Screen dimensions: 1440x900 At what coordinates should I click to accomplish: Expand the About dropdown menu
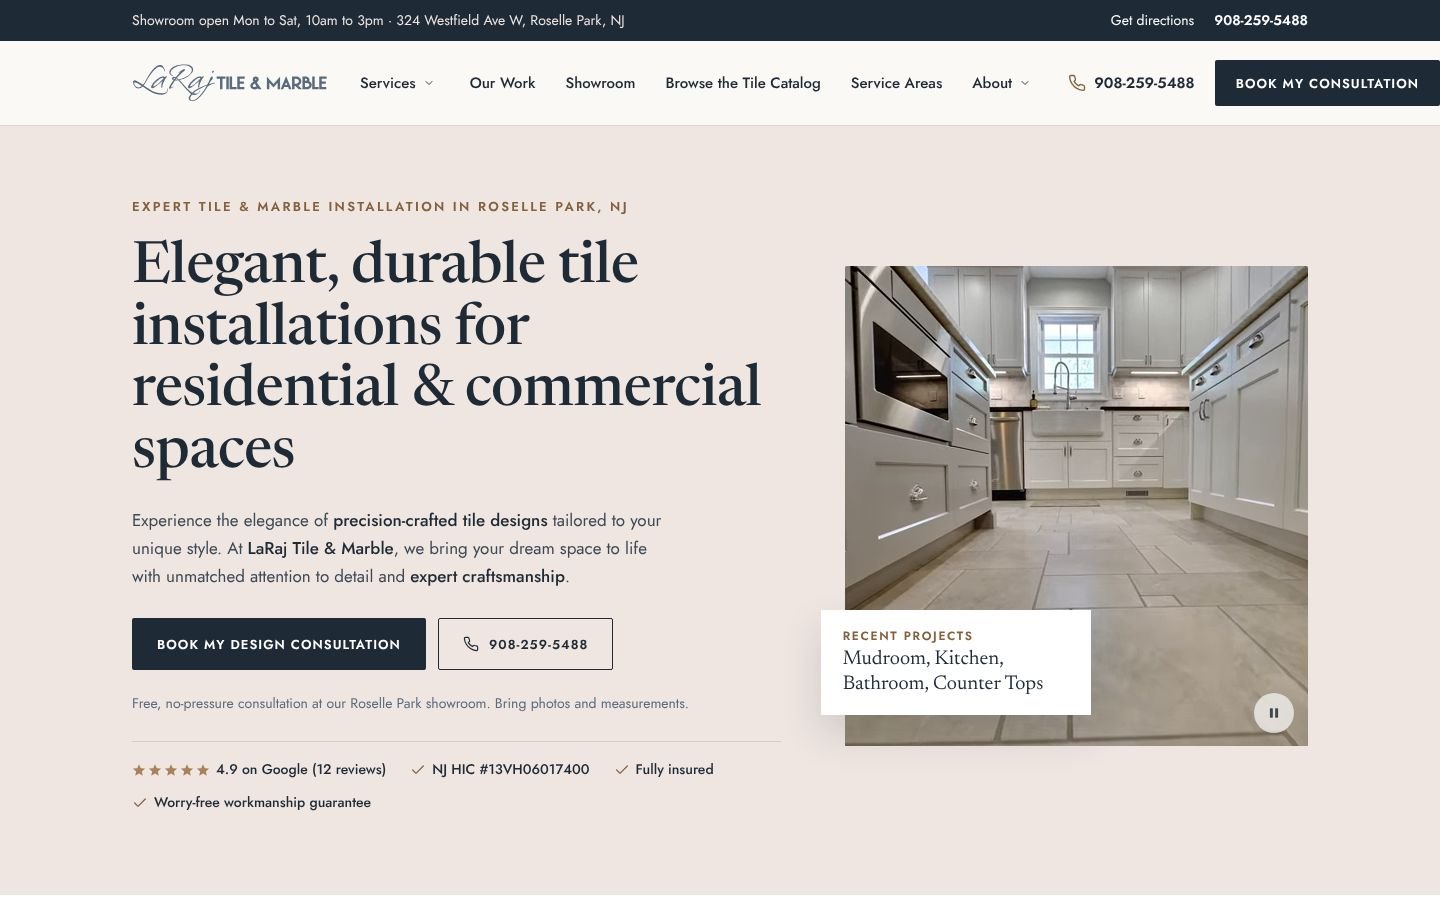tap(1001, 83)
